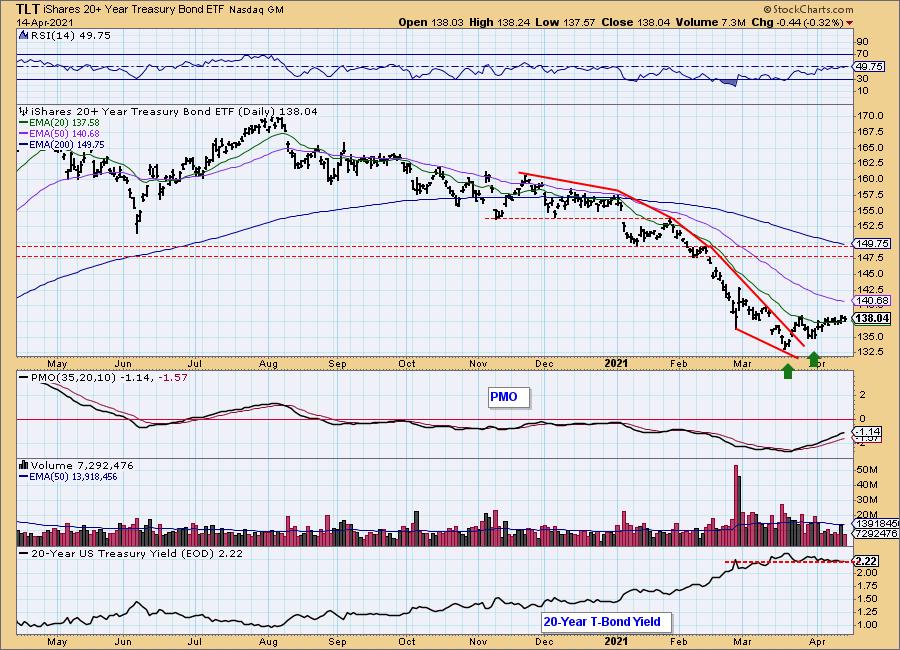Click the tallest volume spike bar

tap(736, 505)
